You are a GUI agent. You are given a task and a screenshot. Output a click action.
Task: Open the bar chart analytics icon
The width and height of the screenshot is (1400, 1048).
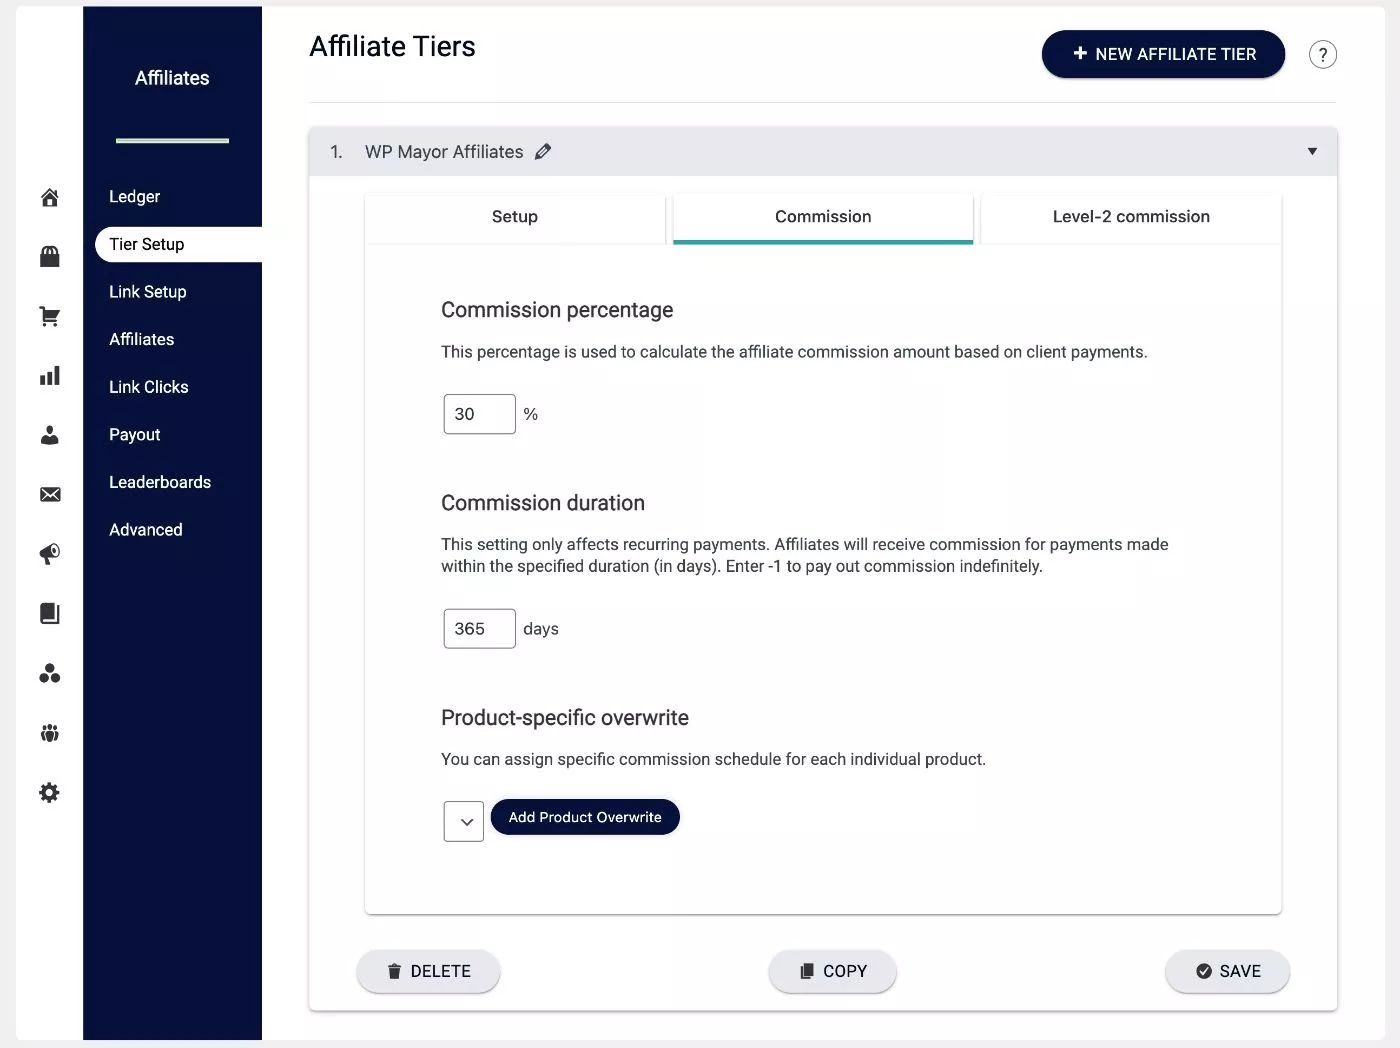[x=49, y=376]
